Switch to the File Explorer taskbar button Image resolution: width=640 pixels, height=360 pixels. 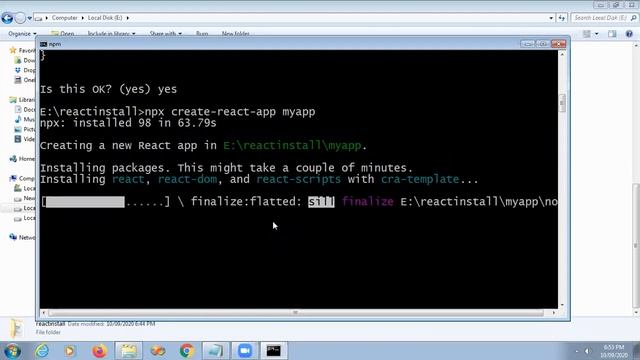[x=129, y=351]
